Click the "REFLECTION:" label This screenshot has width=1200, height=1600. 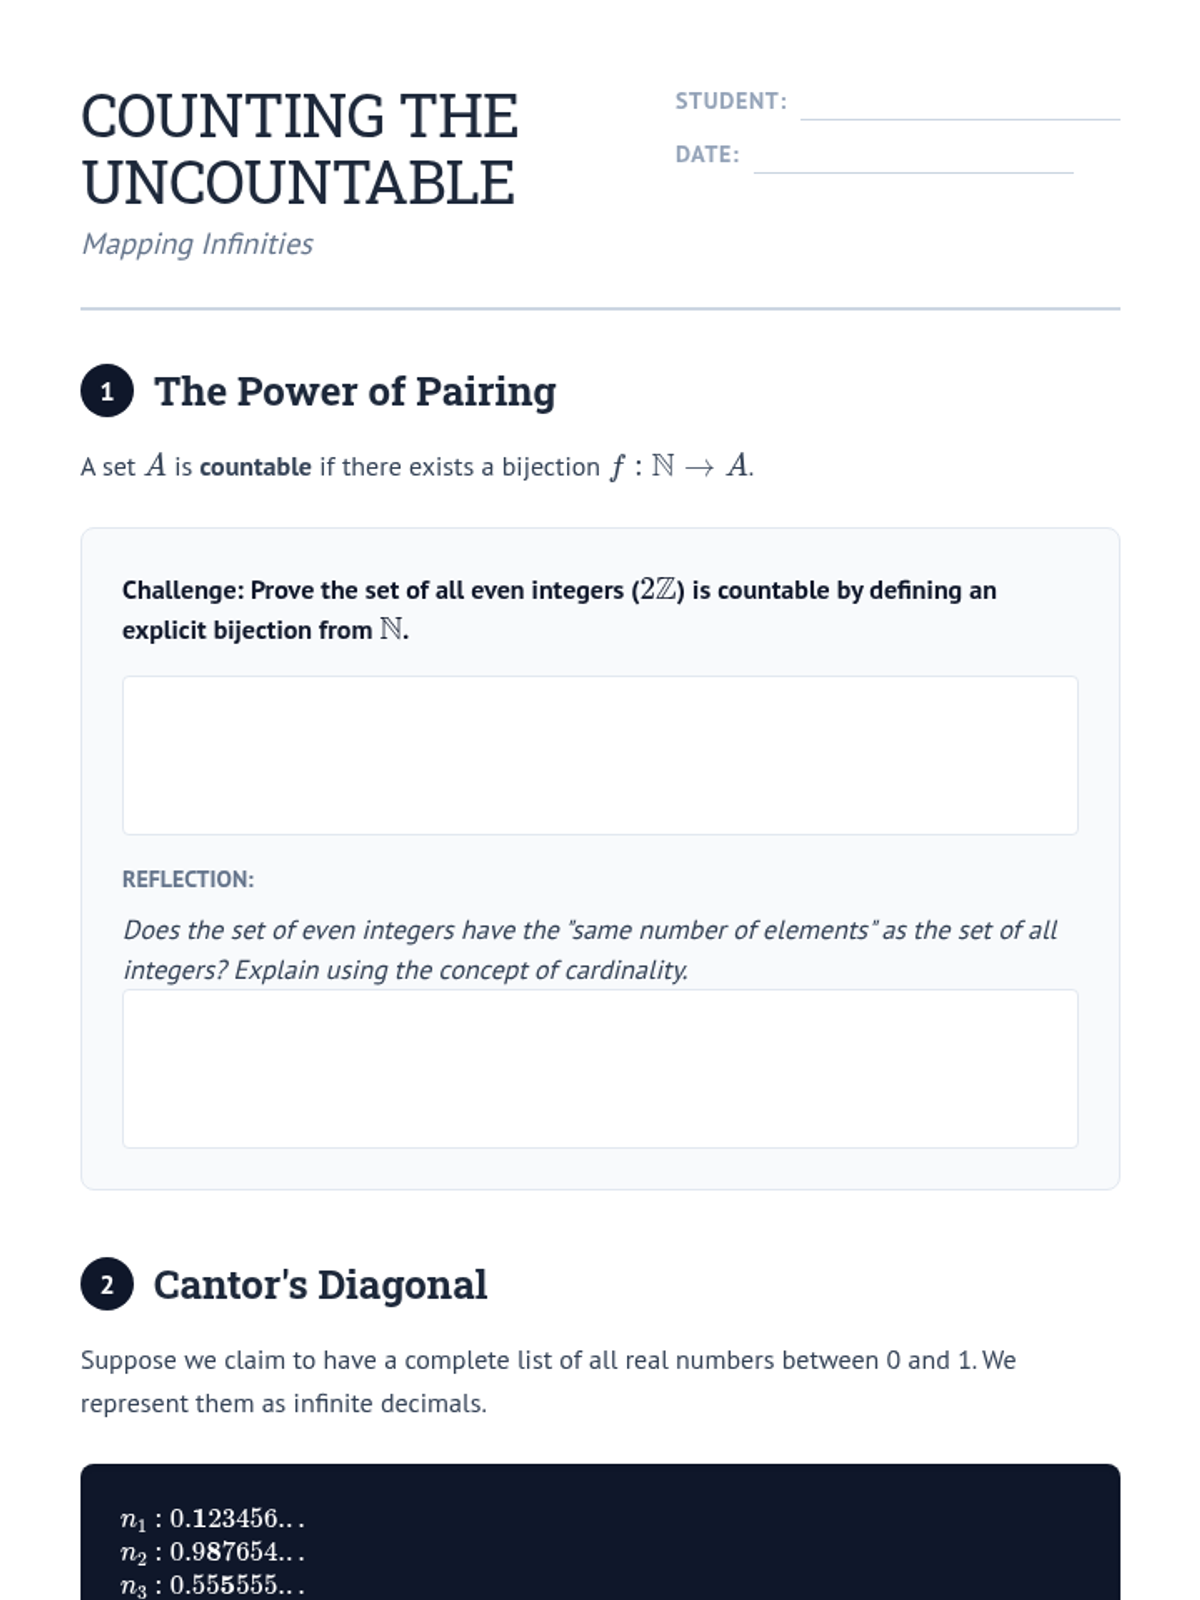(188, 879)
